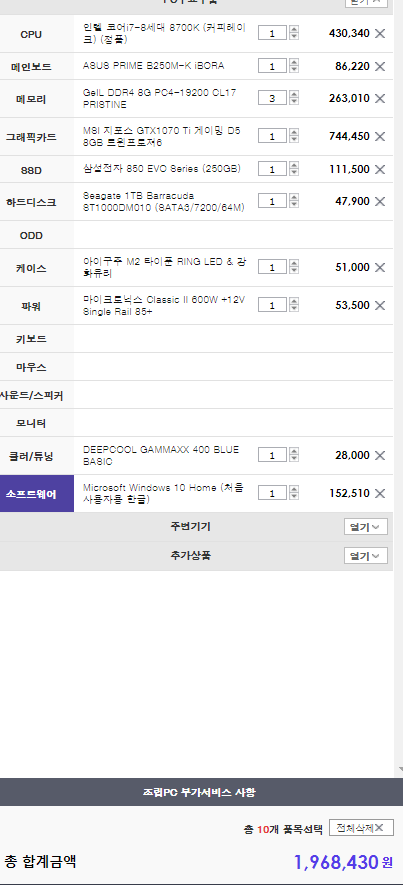This screenshot has height=888, width=403.
Task: Expand the 주변기기 section with 열기
Action: 366,527
